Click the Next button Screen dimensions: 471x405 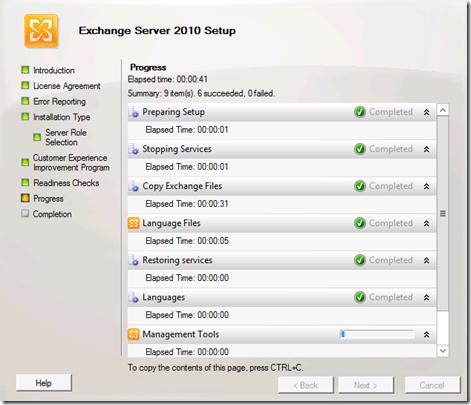click(366, 385)
